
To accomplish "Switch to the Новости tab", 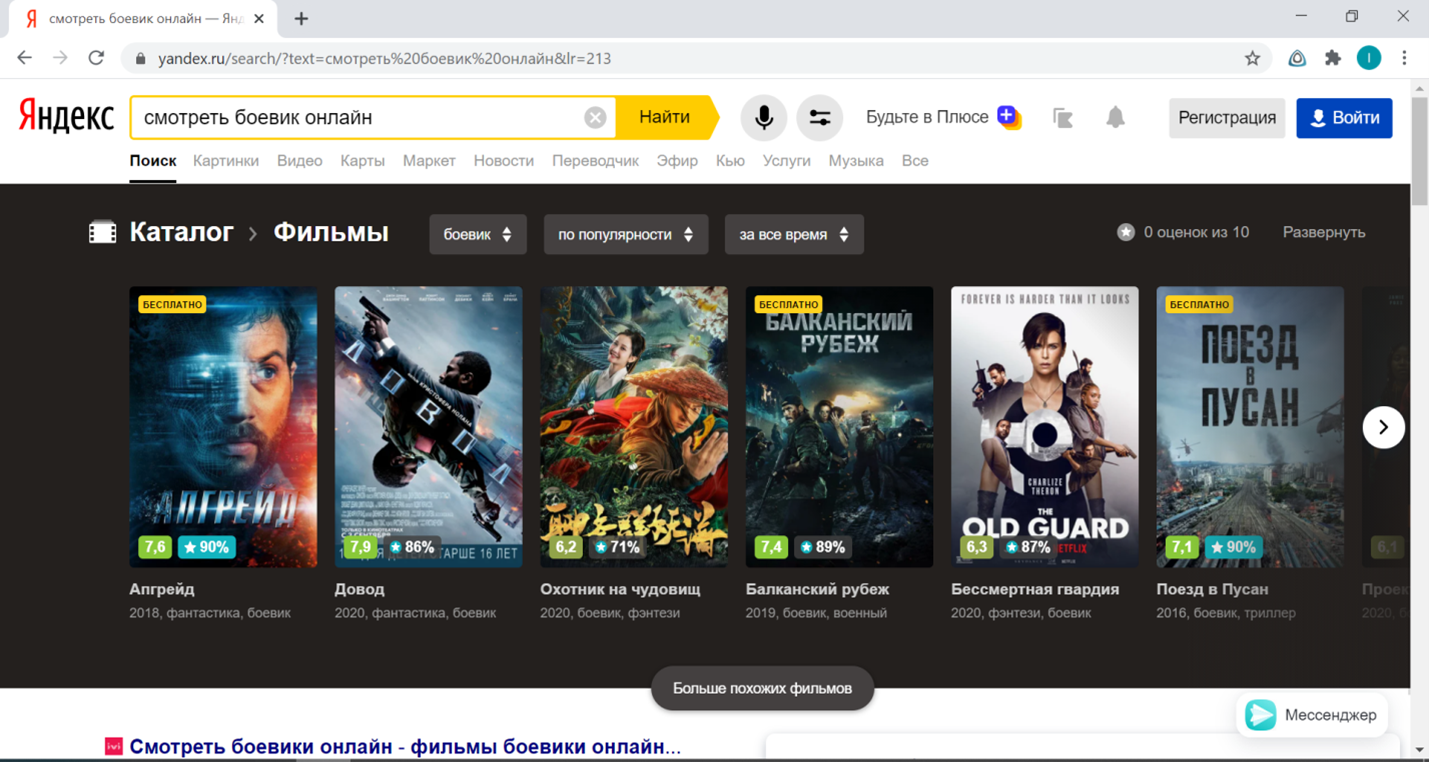I will tap(504, 161).
